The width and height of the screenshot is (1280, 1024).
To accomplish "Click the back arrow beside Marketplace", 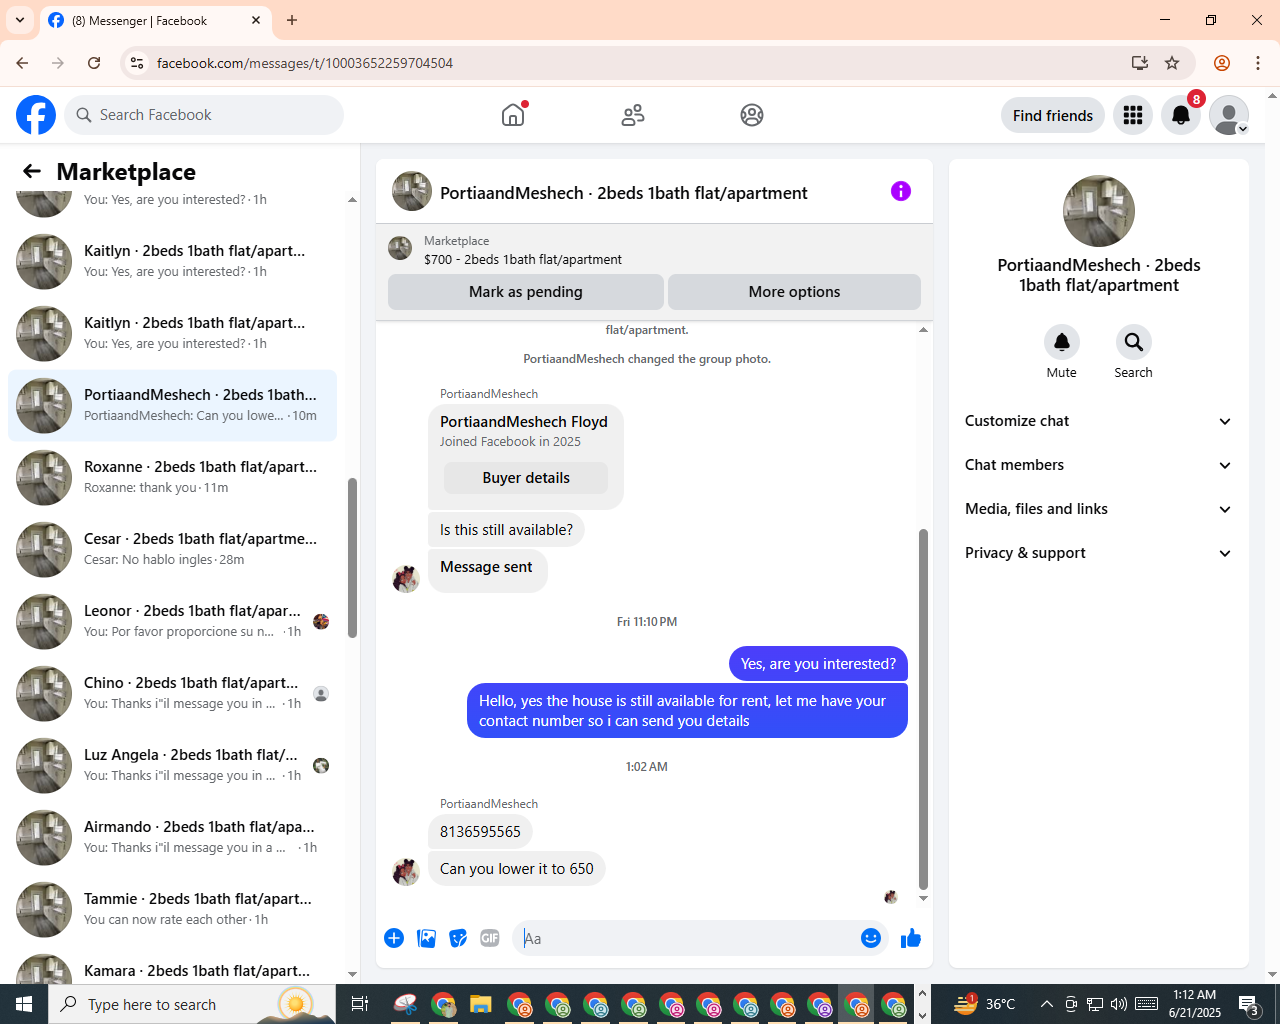I will (x=32, y=171).
